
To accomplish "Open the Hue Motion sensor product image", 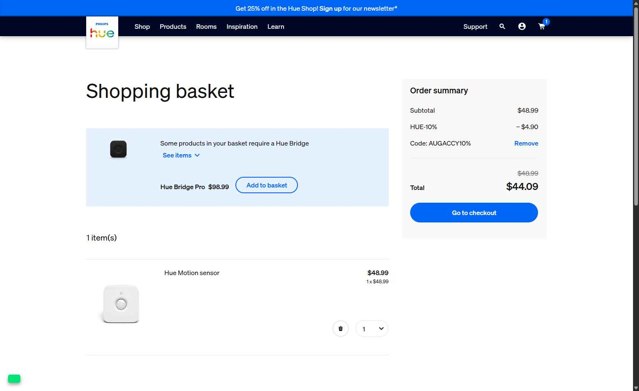I will pos(121,304).
